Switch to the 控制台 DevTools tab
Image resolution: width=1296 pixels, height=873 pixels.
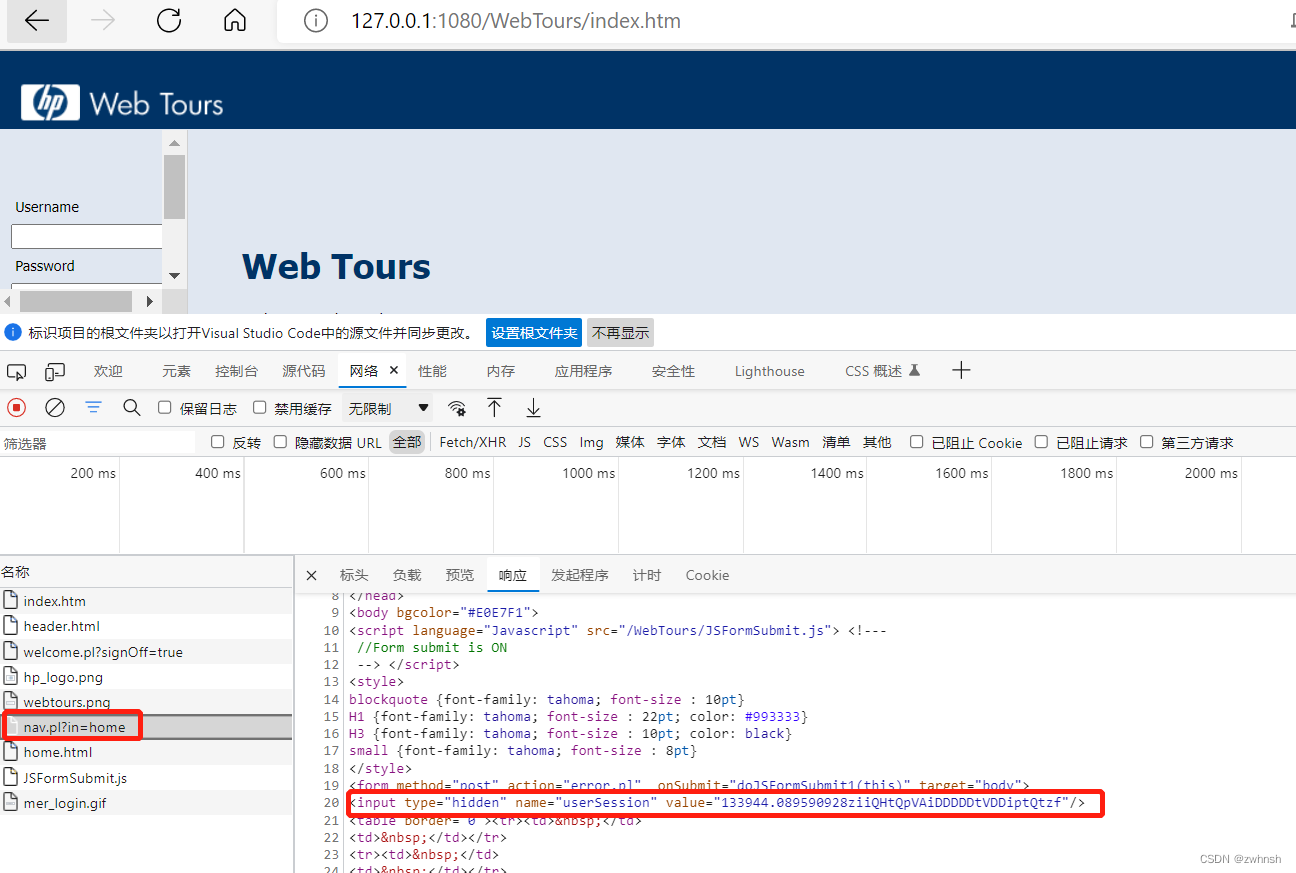click(236, 371)
